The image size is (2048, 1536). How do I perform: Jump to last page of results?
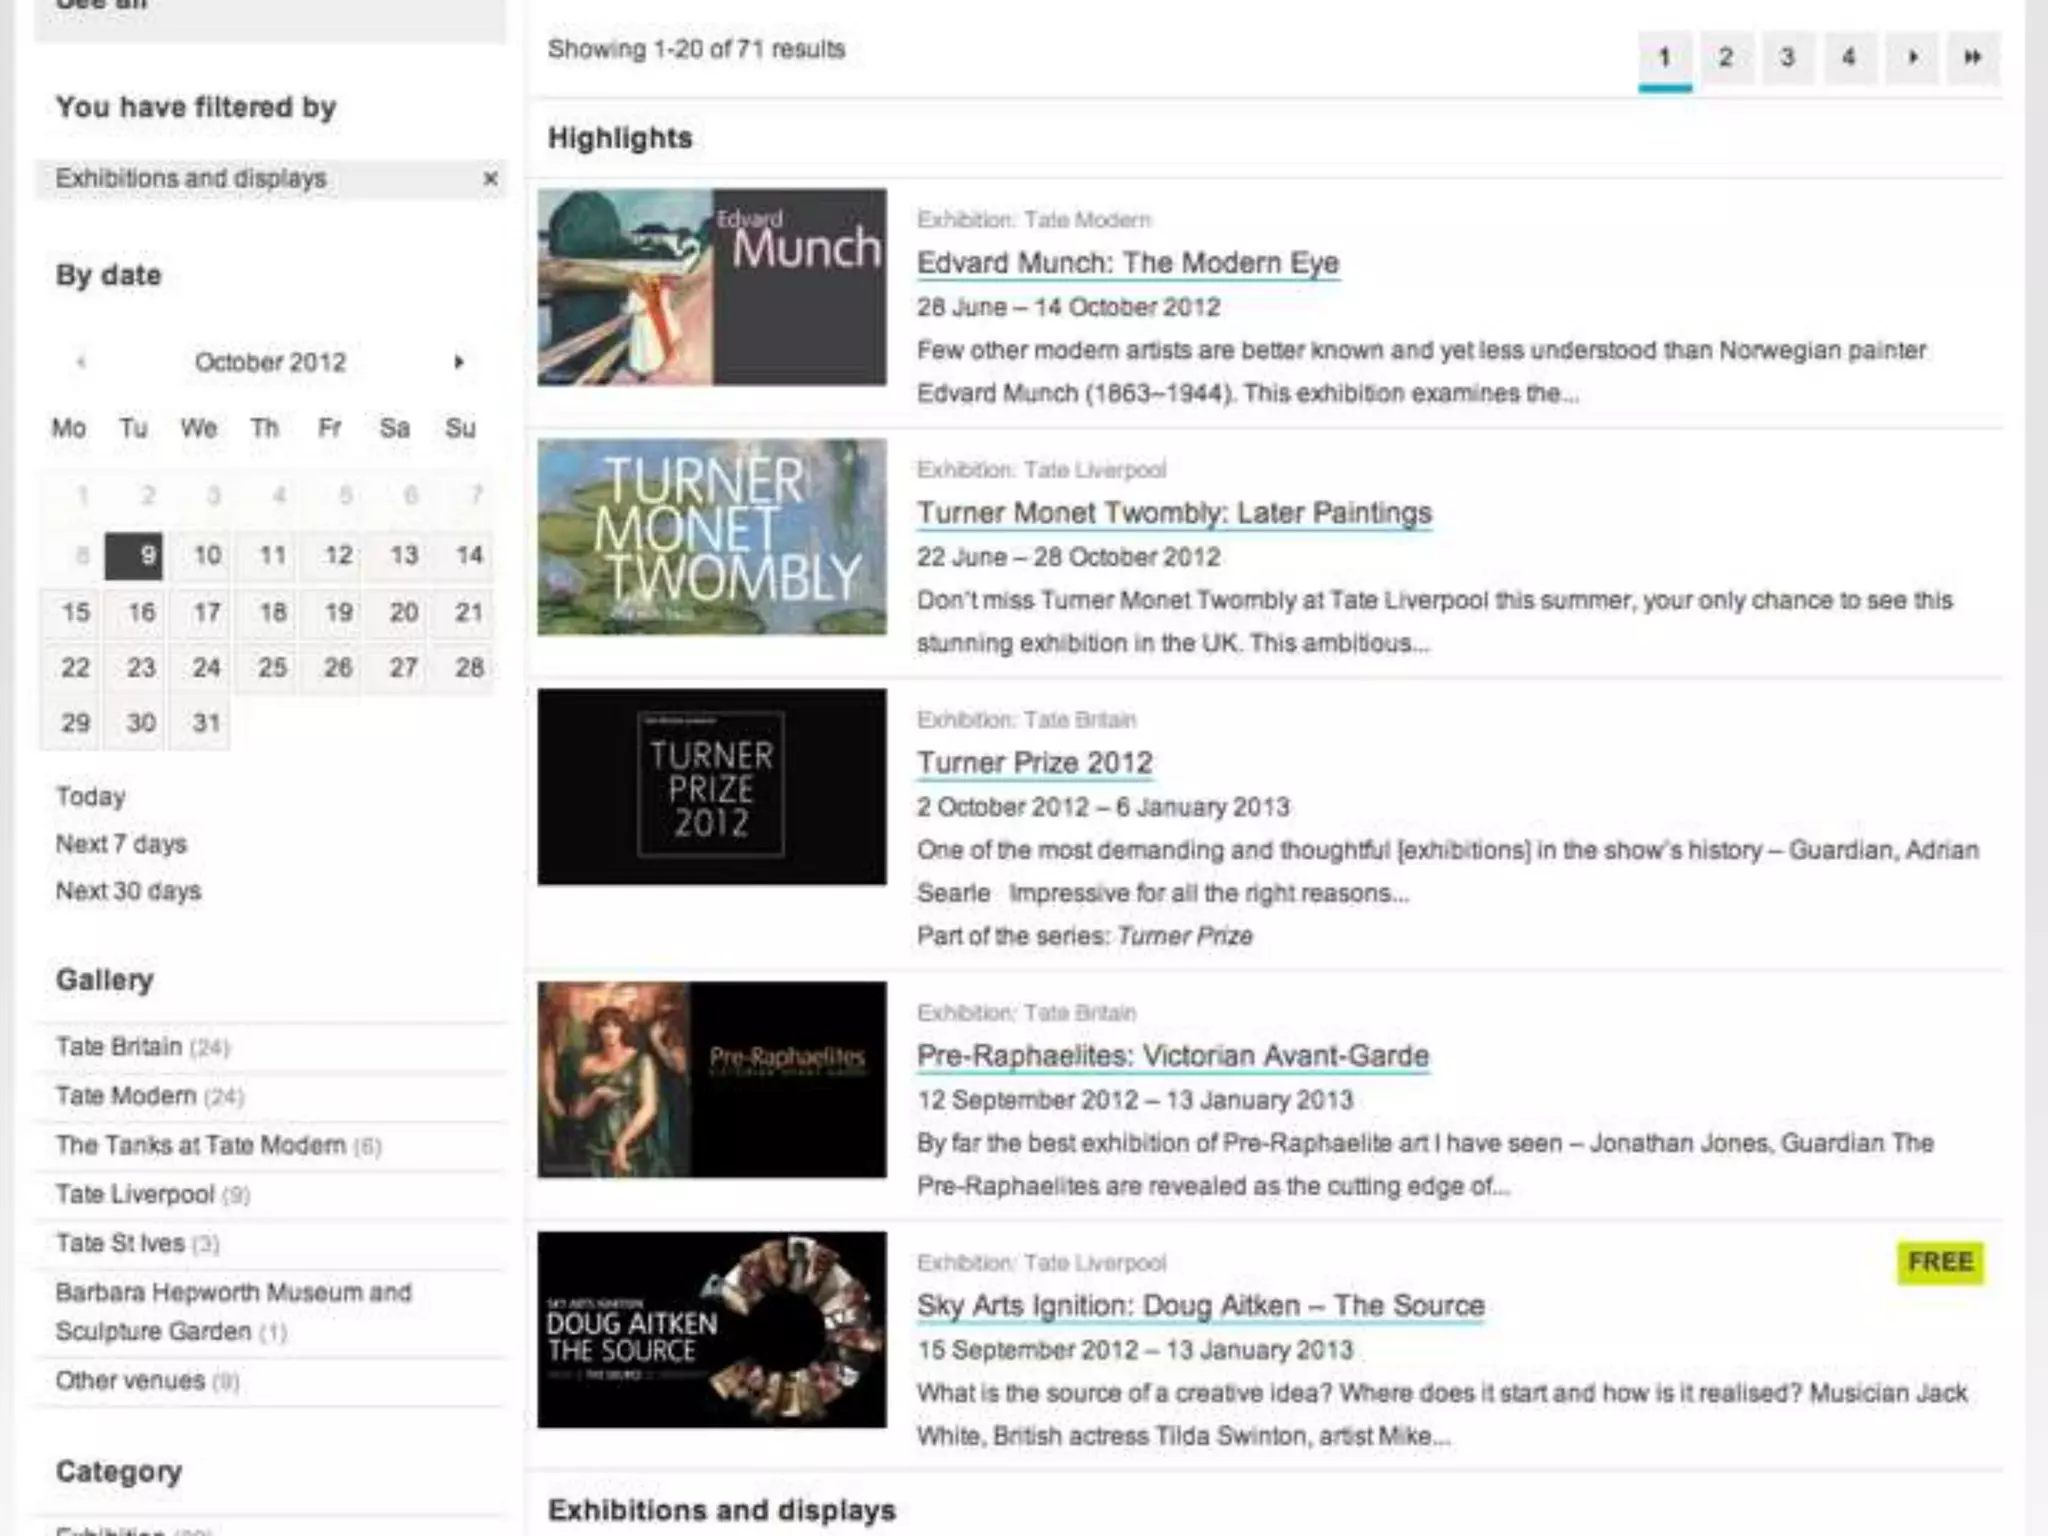tap(1972, 58)
